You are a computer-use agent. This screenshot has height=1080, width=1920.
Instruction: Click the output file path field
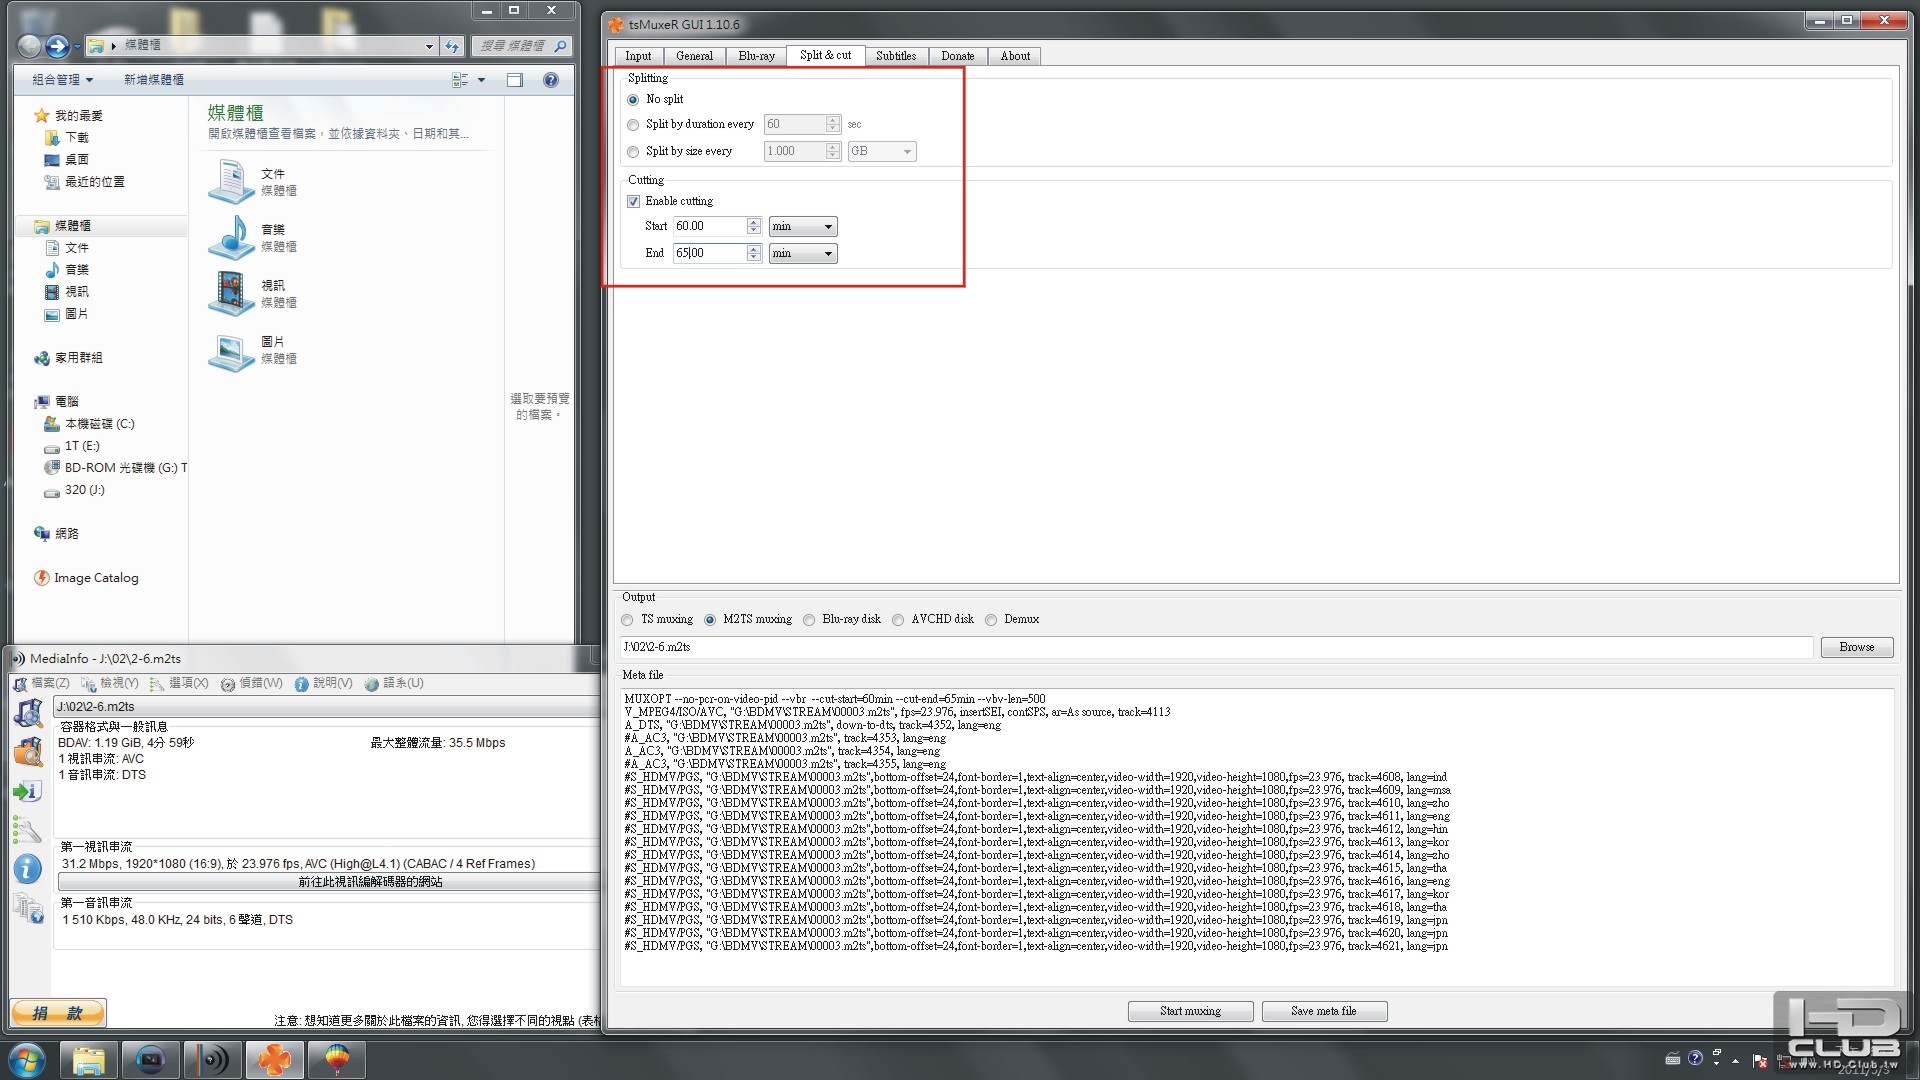tap(1216, 647)
